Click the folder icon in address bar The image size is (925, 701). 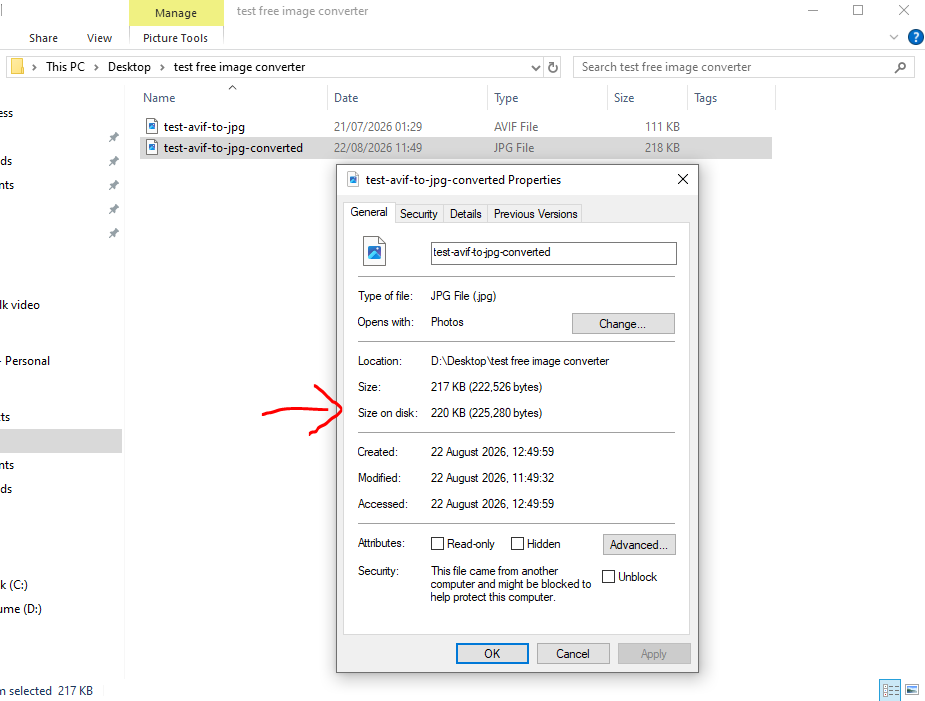coord(18,67)
